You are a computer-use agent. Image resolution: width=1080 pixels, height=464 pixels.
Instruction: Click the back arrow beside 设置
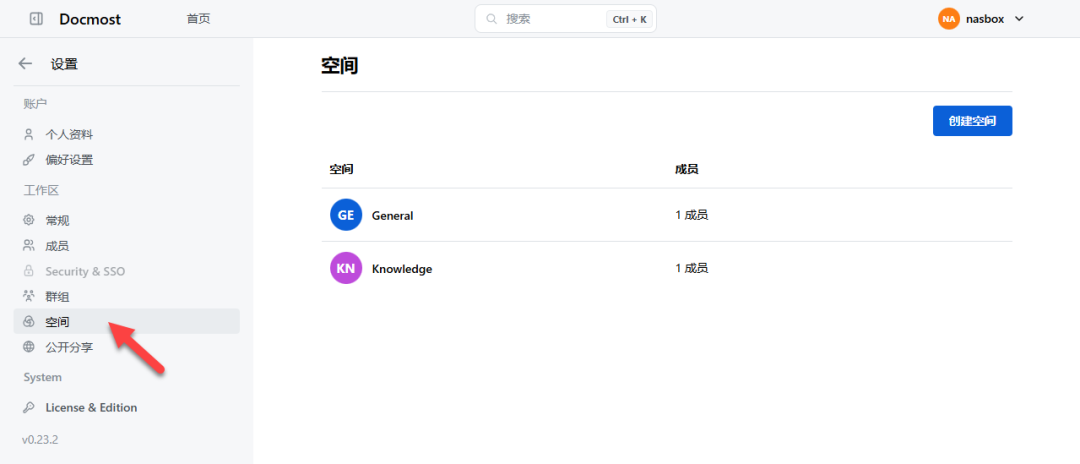click(x=26, y=64)
